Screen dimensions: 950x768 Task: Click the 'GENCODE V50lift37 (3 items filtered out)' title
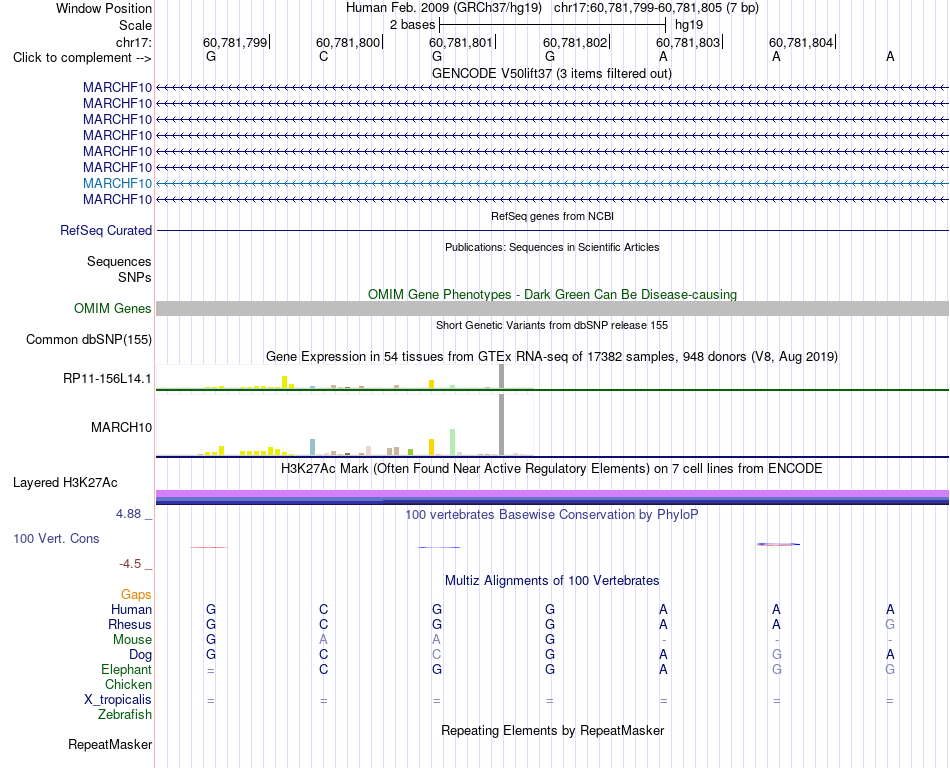point(552,73)
